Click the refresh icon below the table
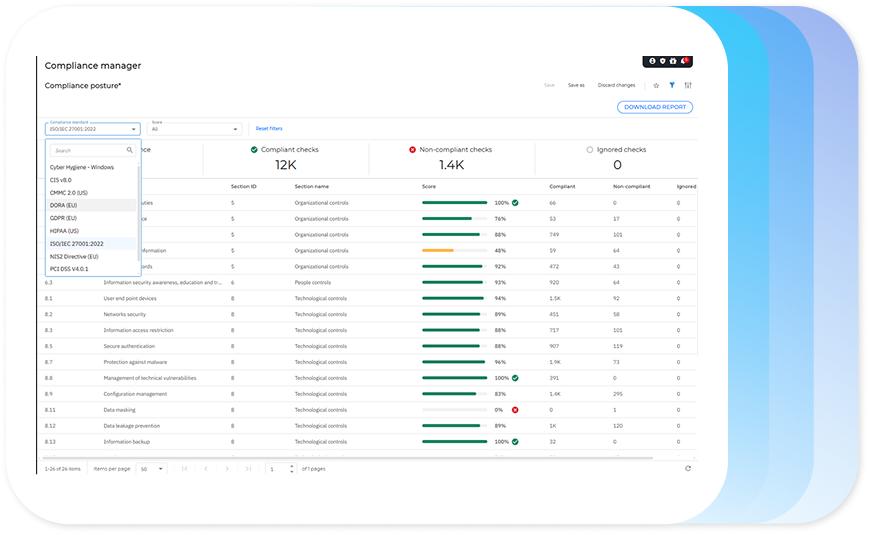The image size is (869, 535). pyautogui.click(x=687, y=468)
